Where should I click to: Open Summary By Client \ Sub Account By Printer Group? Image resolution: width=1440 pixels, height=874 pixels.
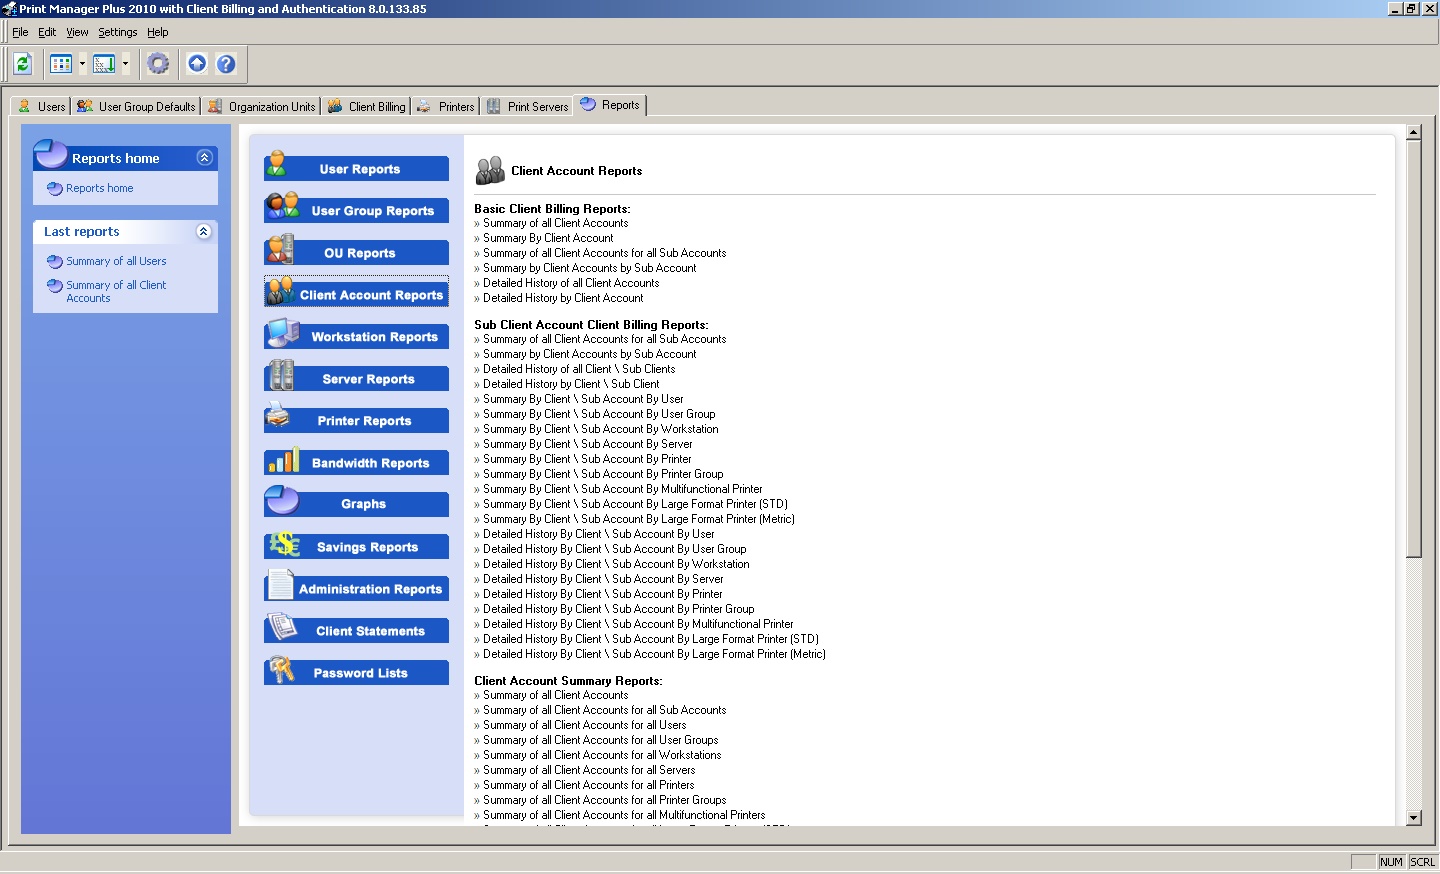click(603, 474)
